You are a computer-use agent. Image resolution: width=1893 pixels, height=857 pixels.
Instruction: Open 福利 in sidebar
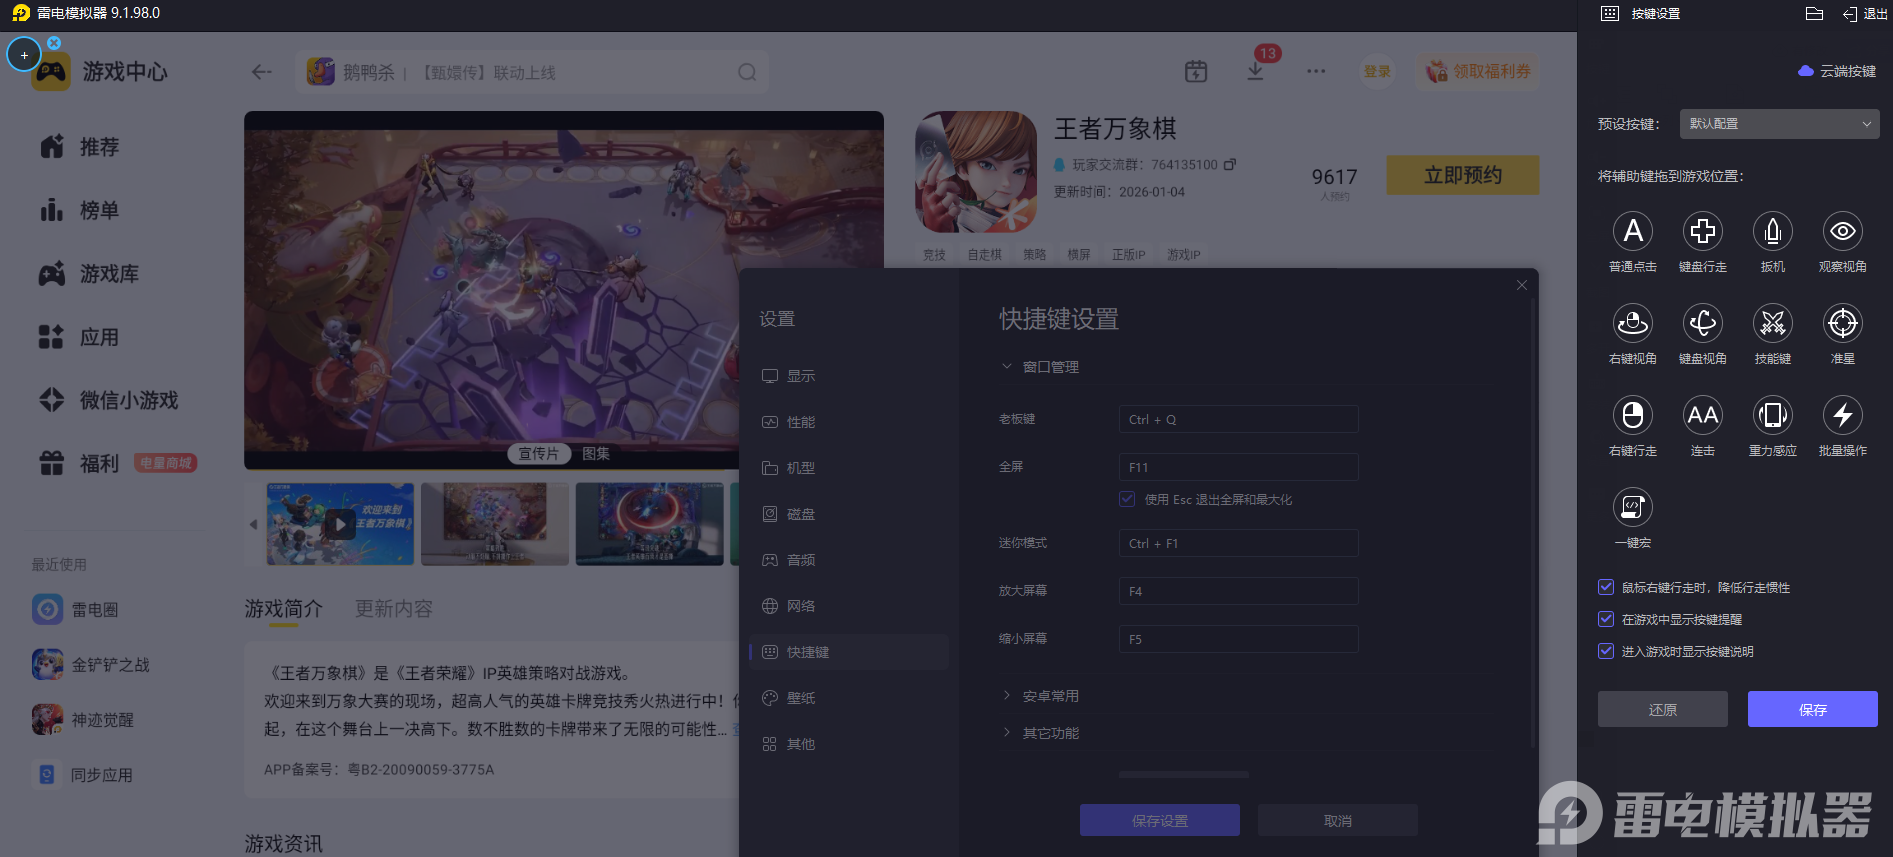[79, 463]
